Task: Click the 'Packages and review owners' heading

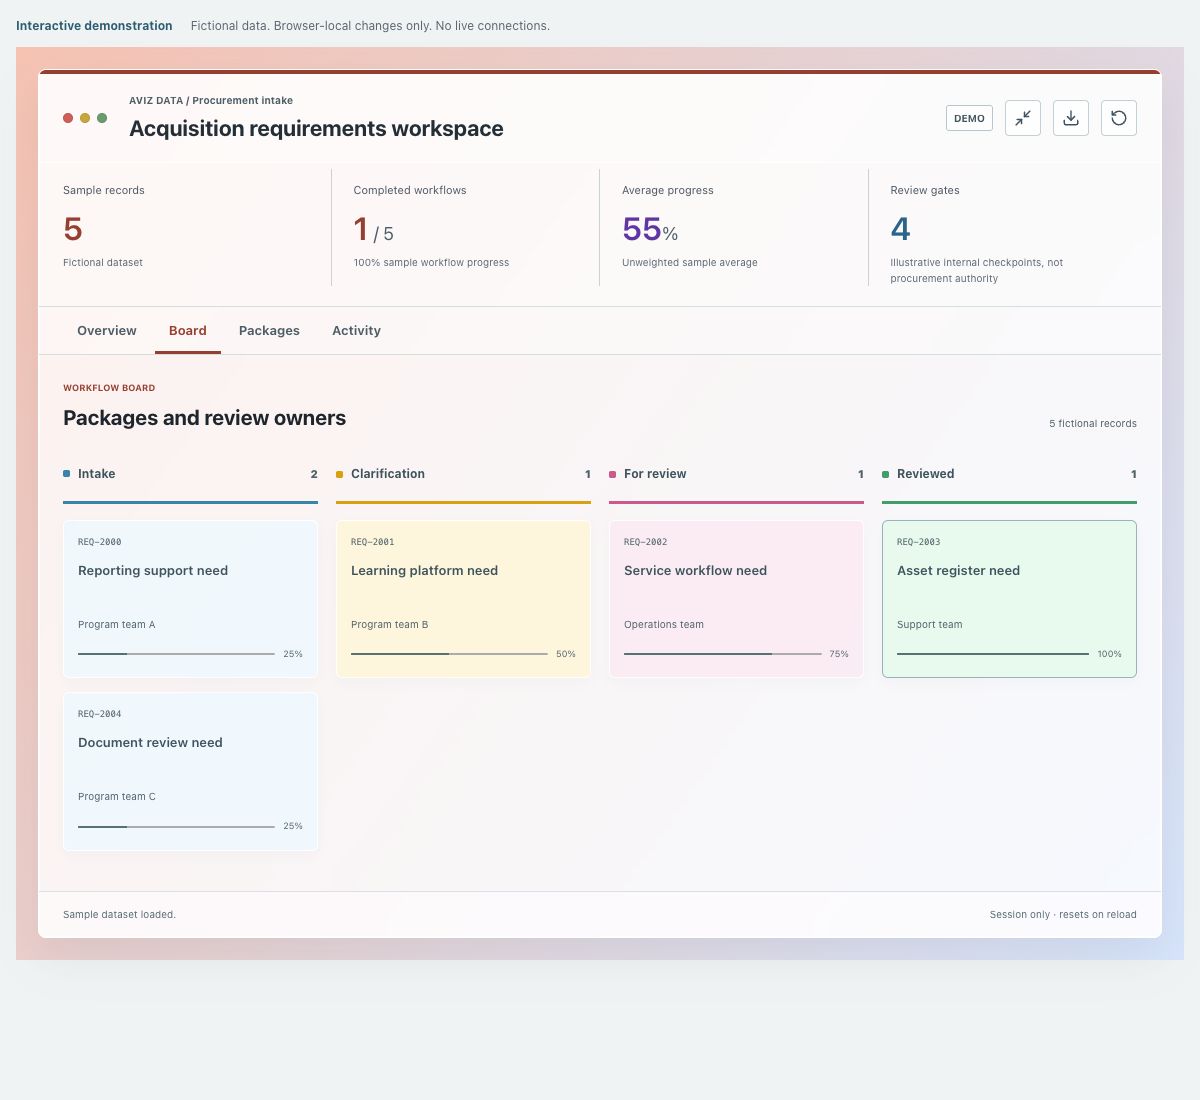Action: pos(205,418)
